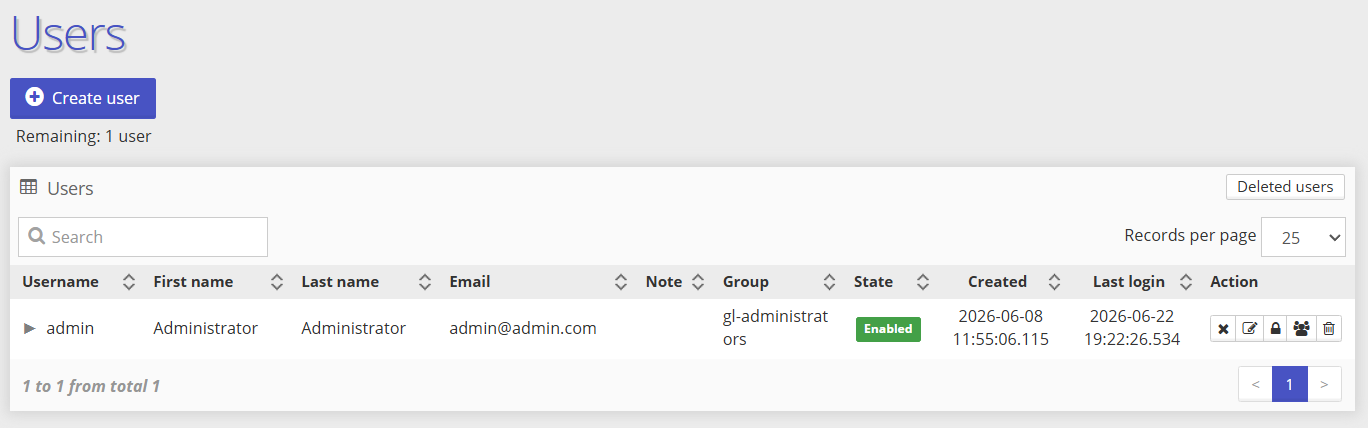Click the magnifier icon in search box
This screenshot has width=1368, height=428.
click(x=37, y=237)
